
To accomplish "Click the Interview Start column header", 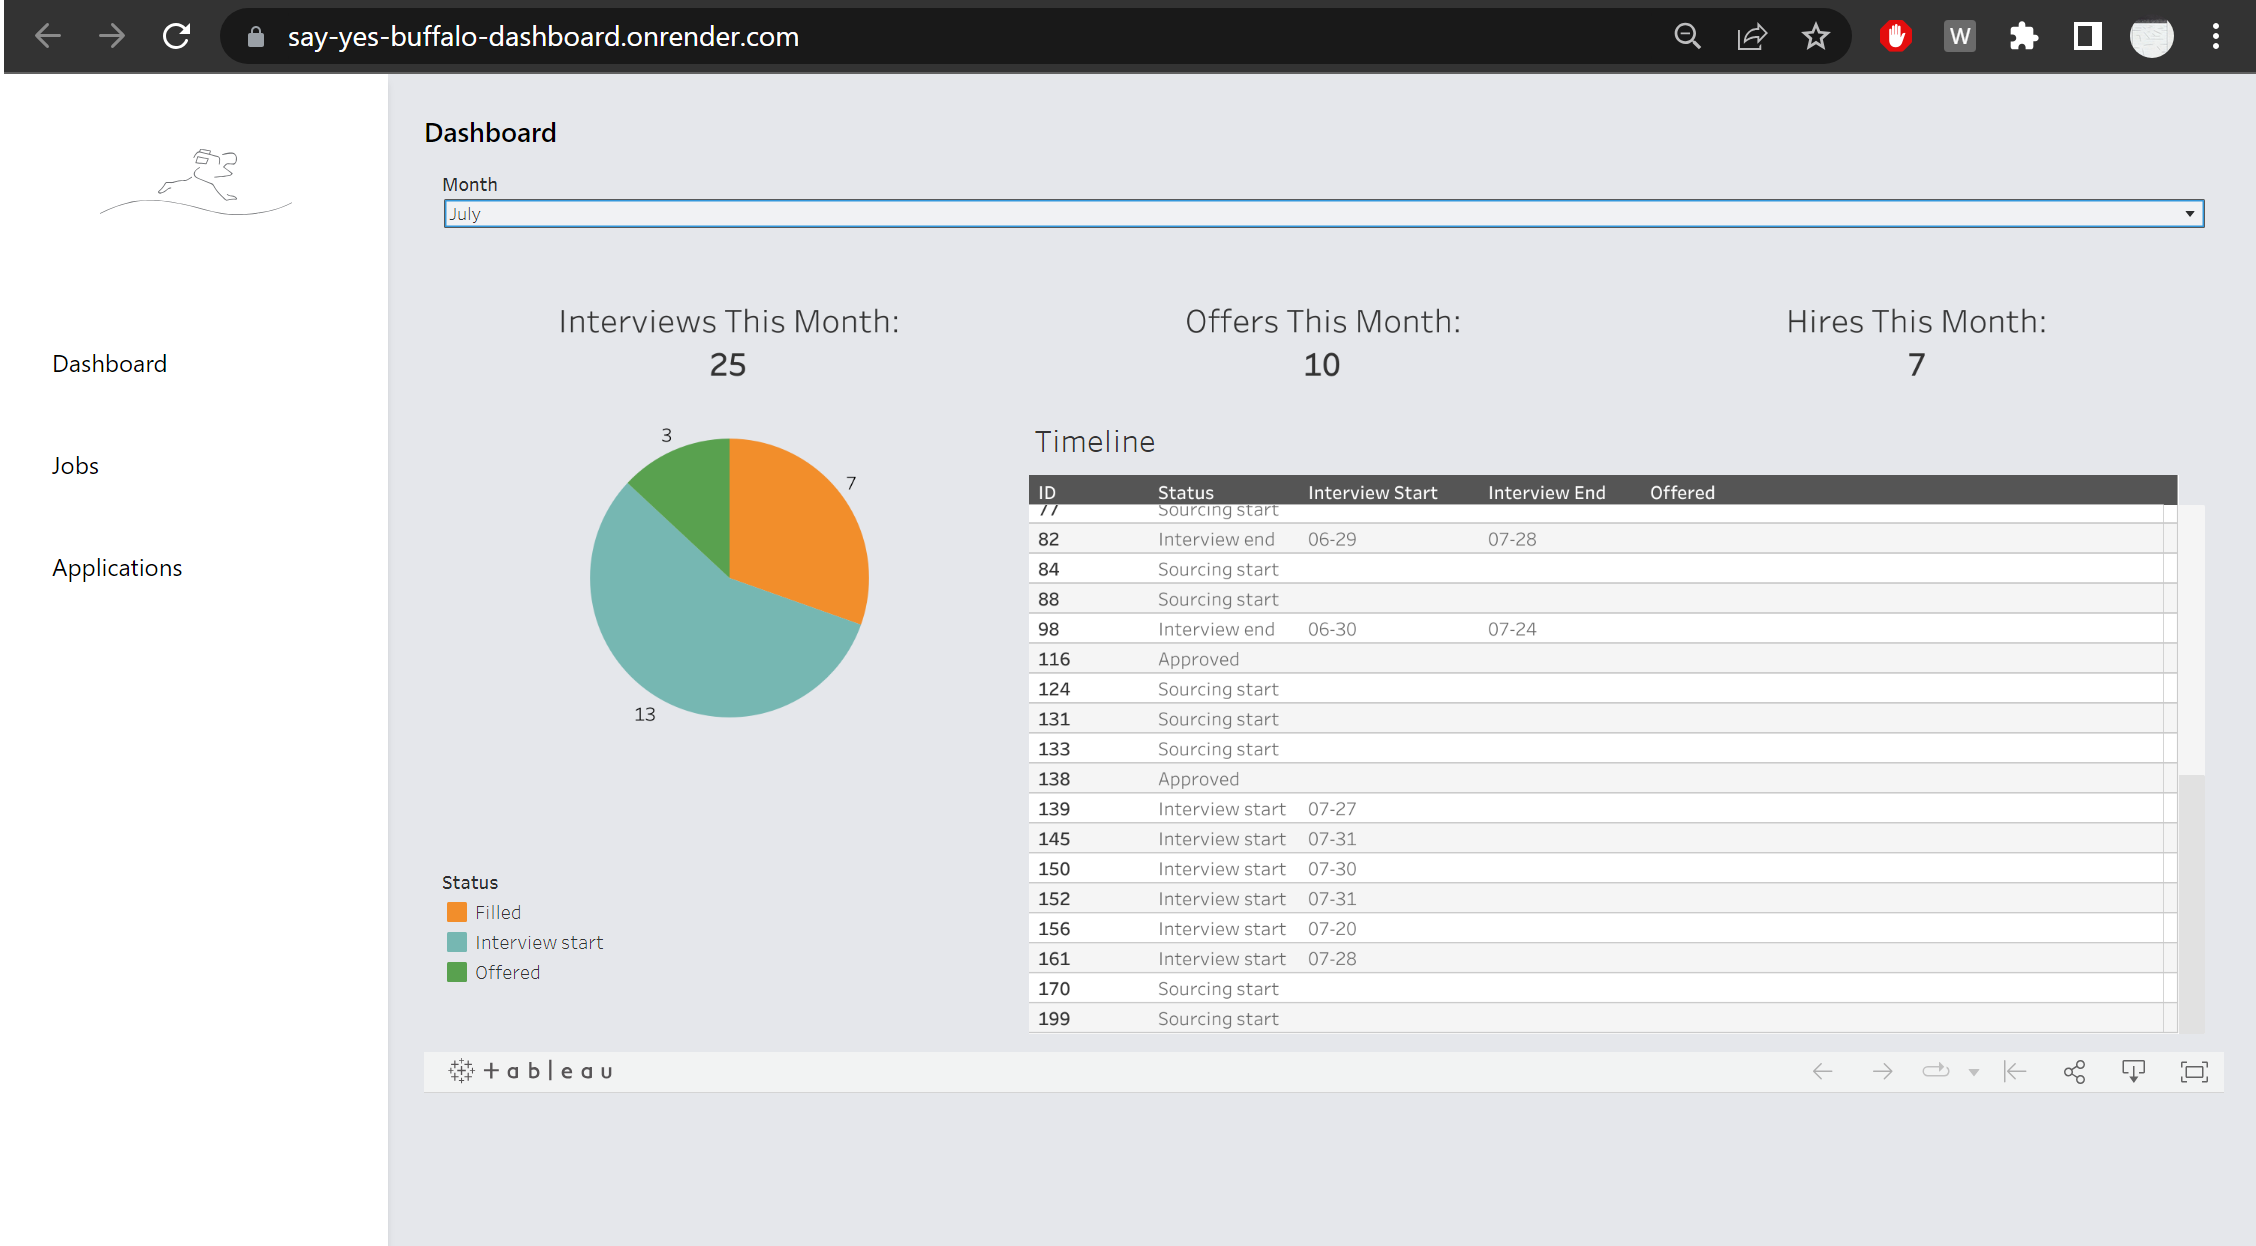I will click(1372, 492).
